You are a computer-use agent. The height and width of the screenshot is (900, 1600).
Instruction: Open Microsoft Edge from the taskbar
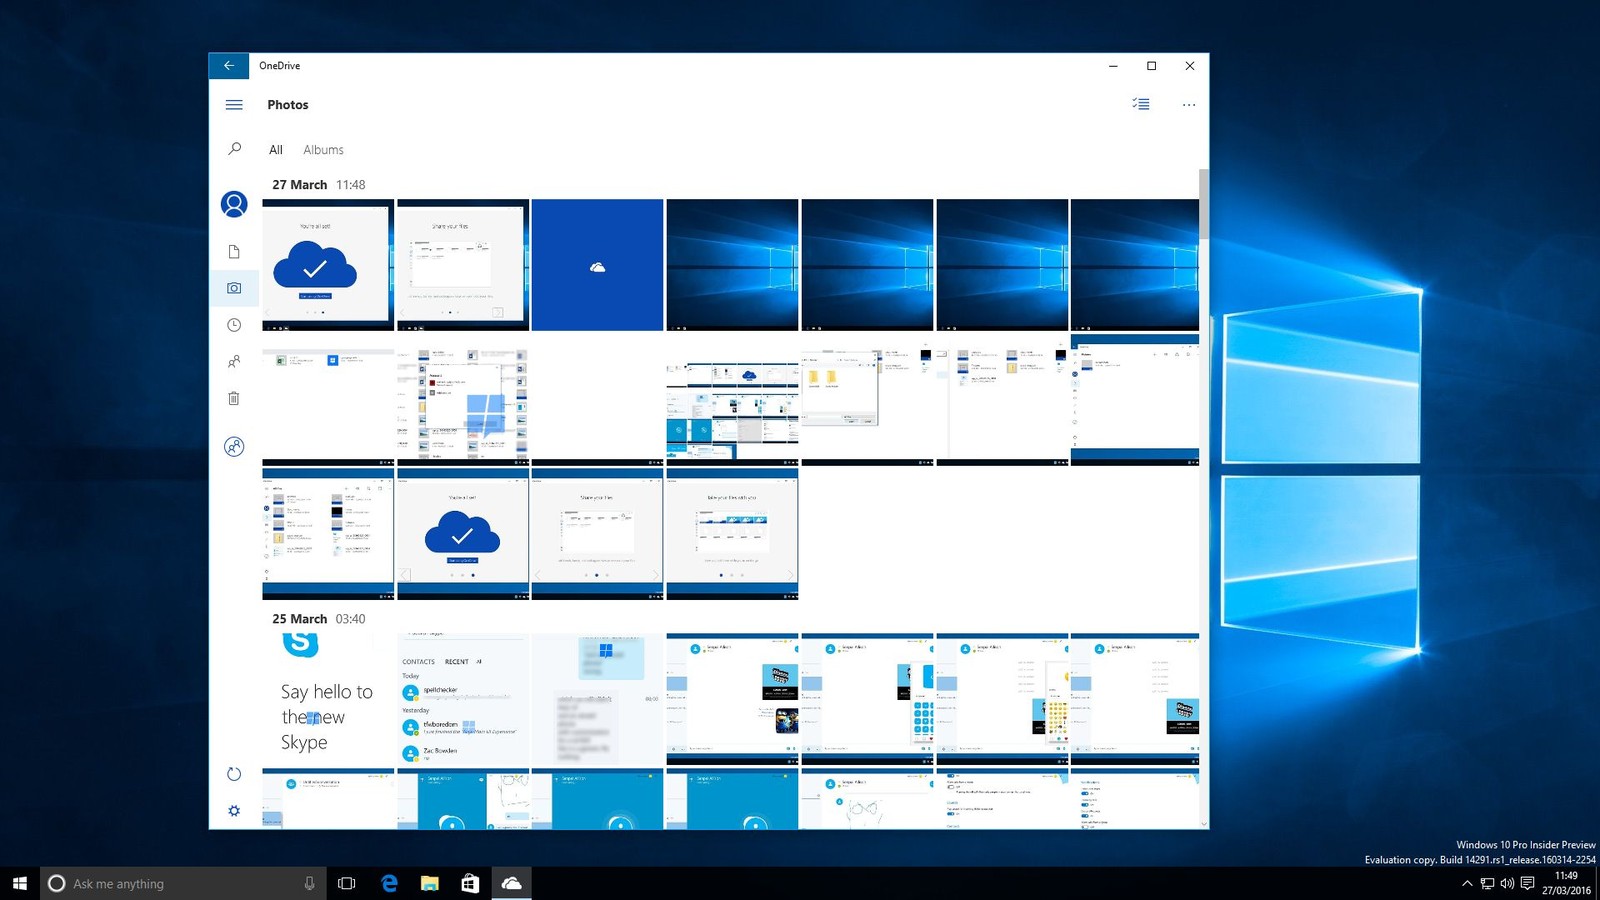point(389,883)
